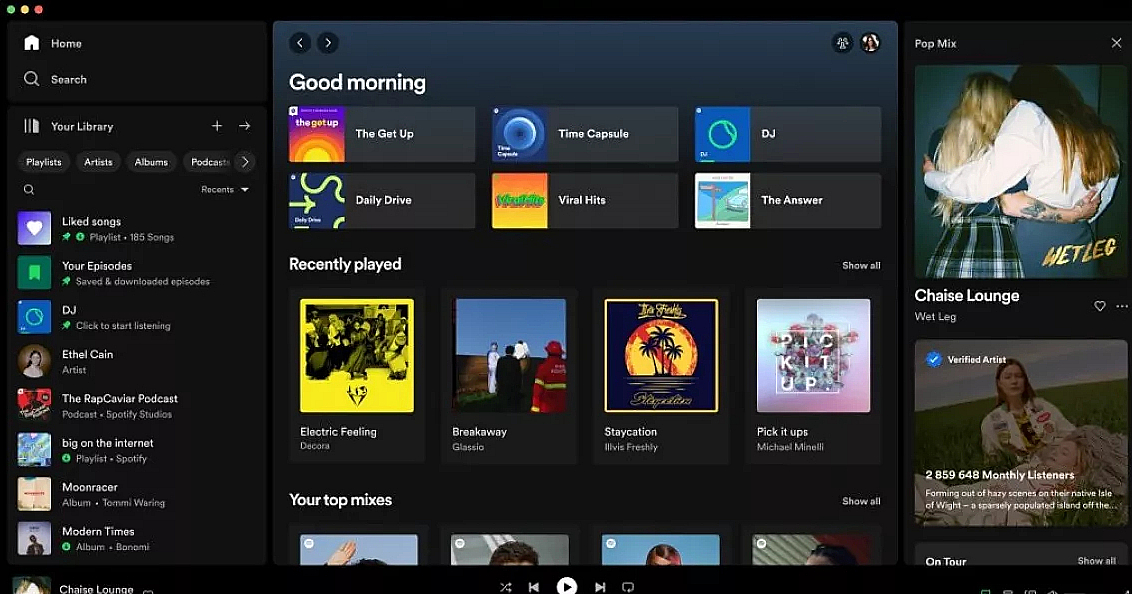Open Staycation album cover
Image resolution: width=1132 pixels, height=594 pixels.
[x=661, y=356]
